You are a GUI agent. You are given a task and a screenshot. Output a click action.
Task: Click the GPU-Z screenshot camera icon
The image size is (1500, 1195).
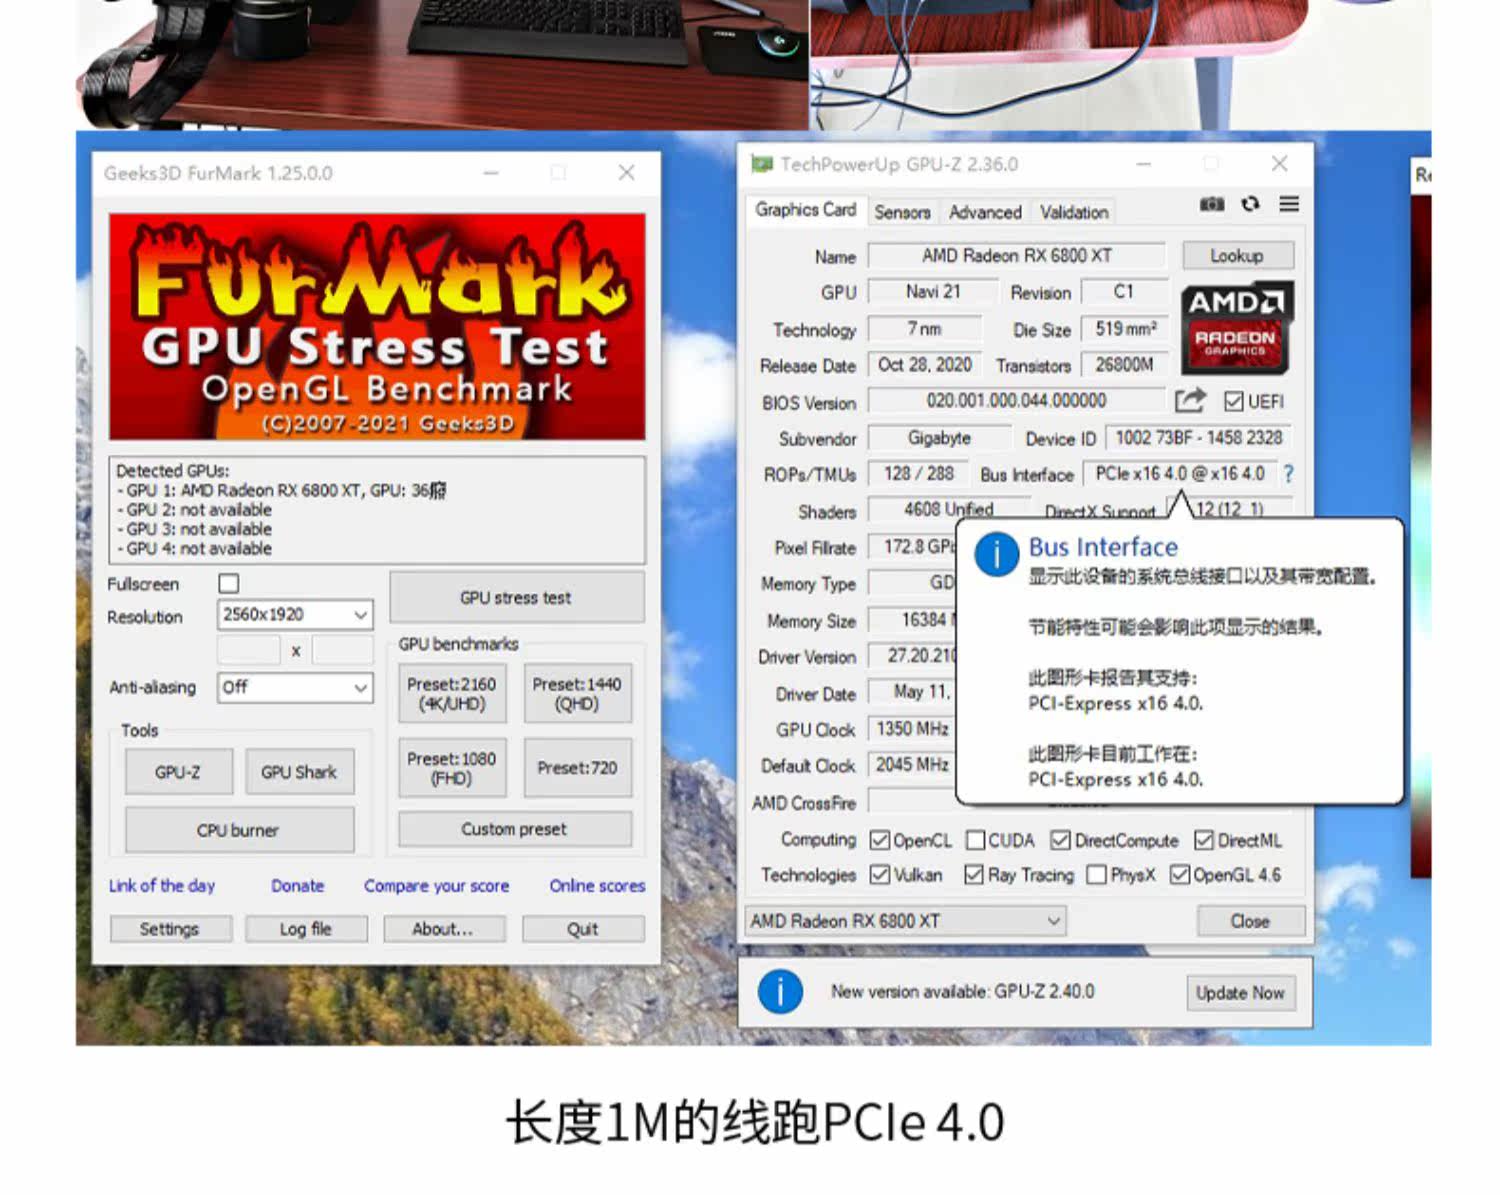[1212, 204]
